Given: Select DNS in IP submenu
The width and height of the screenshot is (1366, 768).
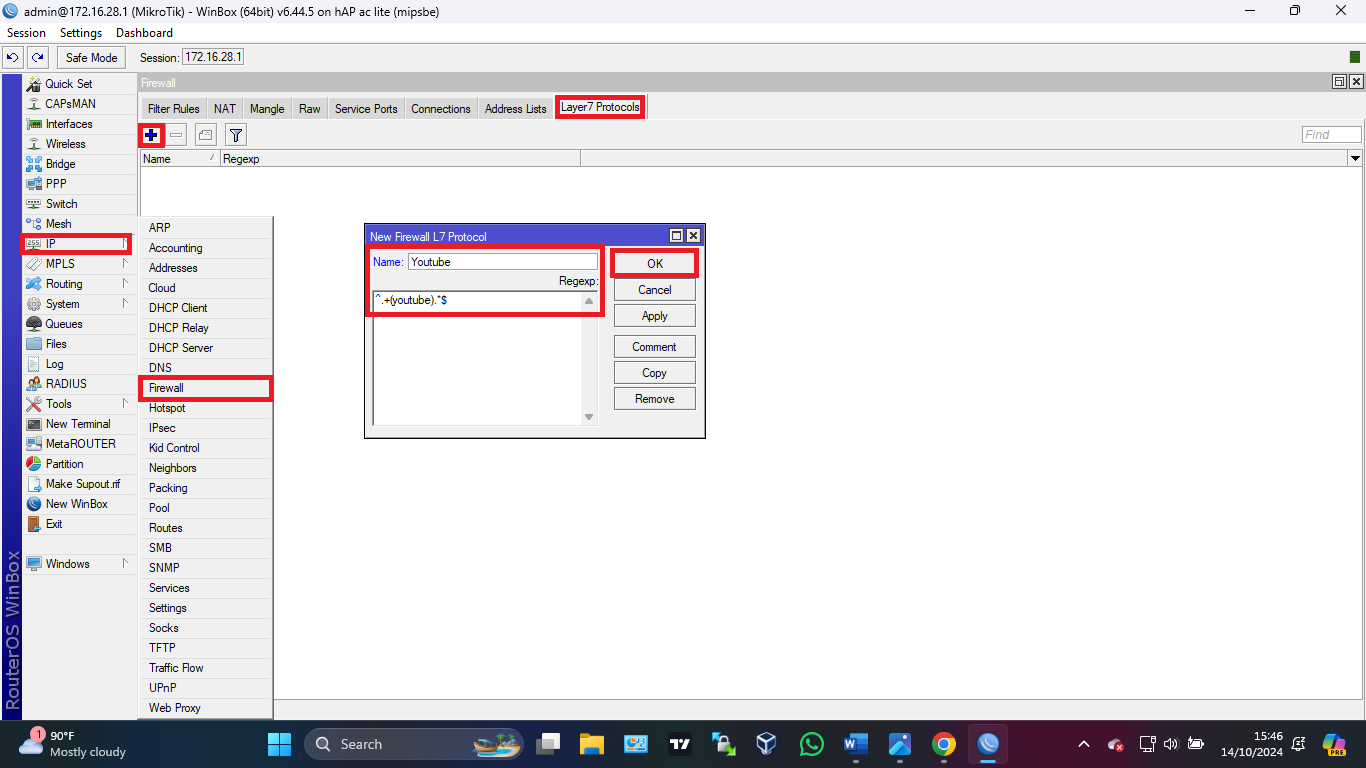Looking at the screenshot, I should (205, 368).
